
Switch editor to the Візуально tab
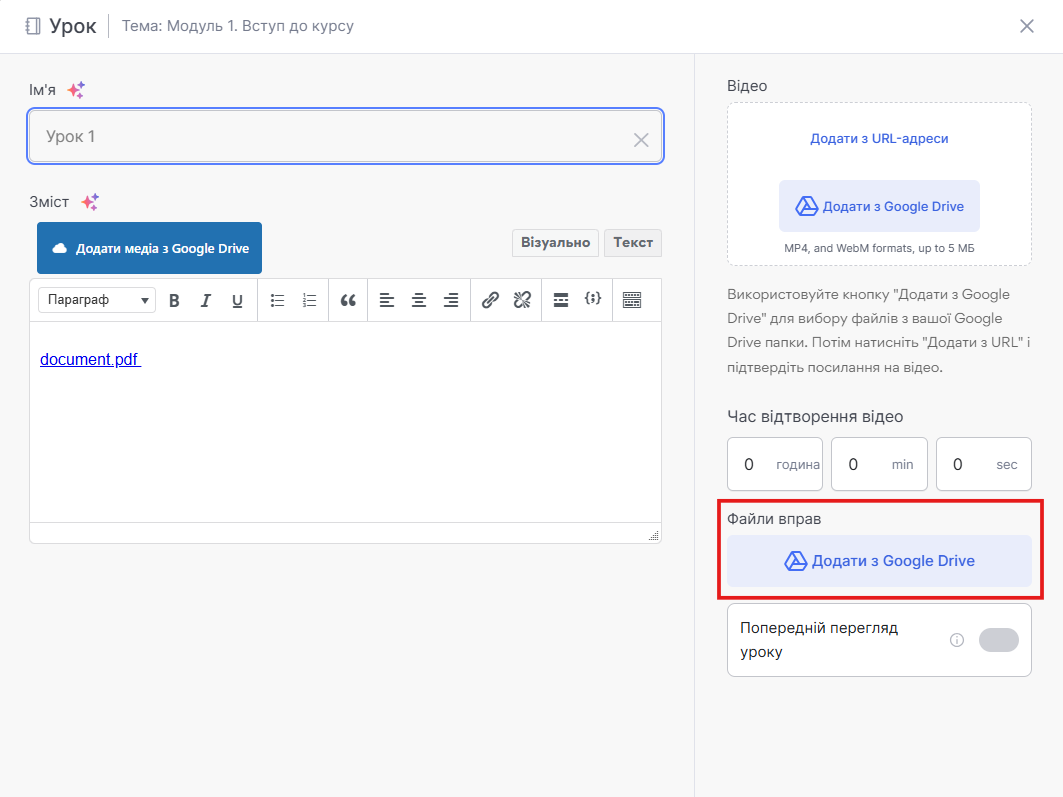pyautogui.click(x=555, y=243)
